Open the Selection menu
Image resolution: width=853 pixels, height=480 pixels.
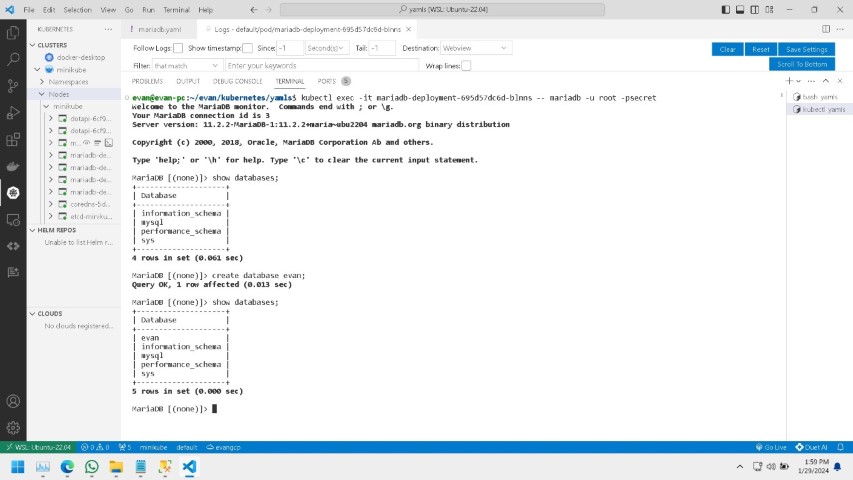(x=77, y=10)
